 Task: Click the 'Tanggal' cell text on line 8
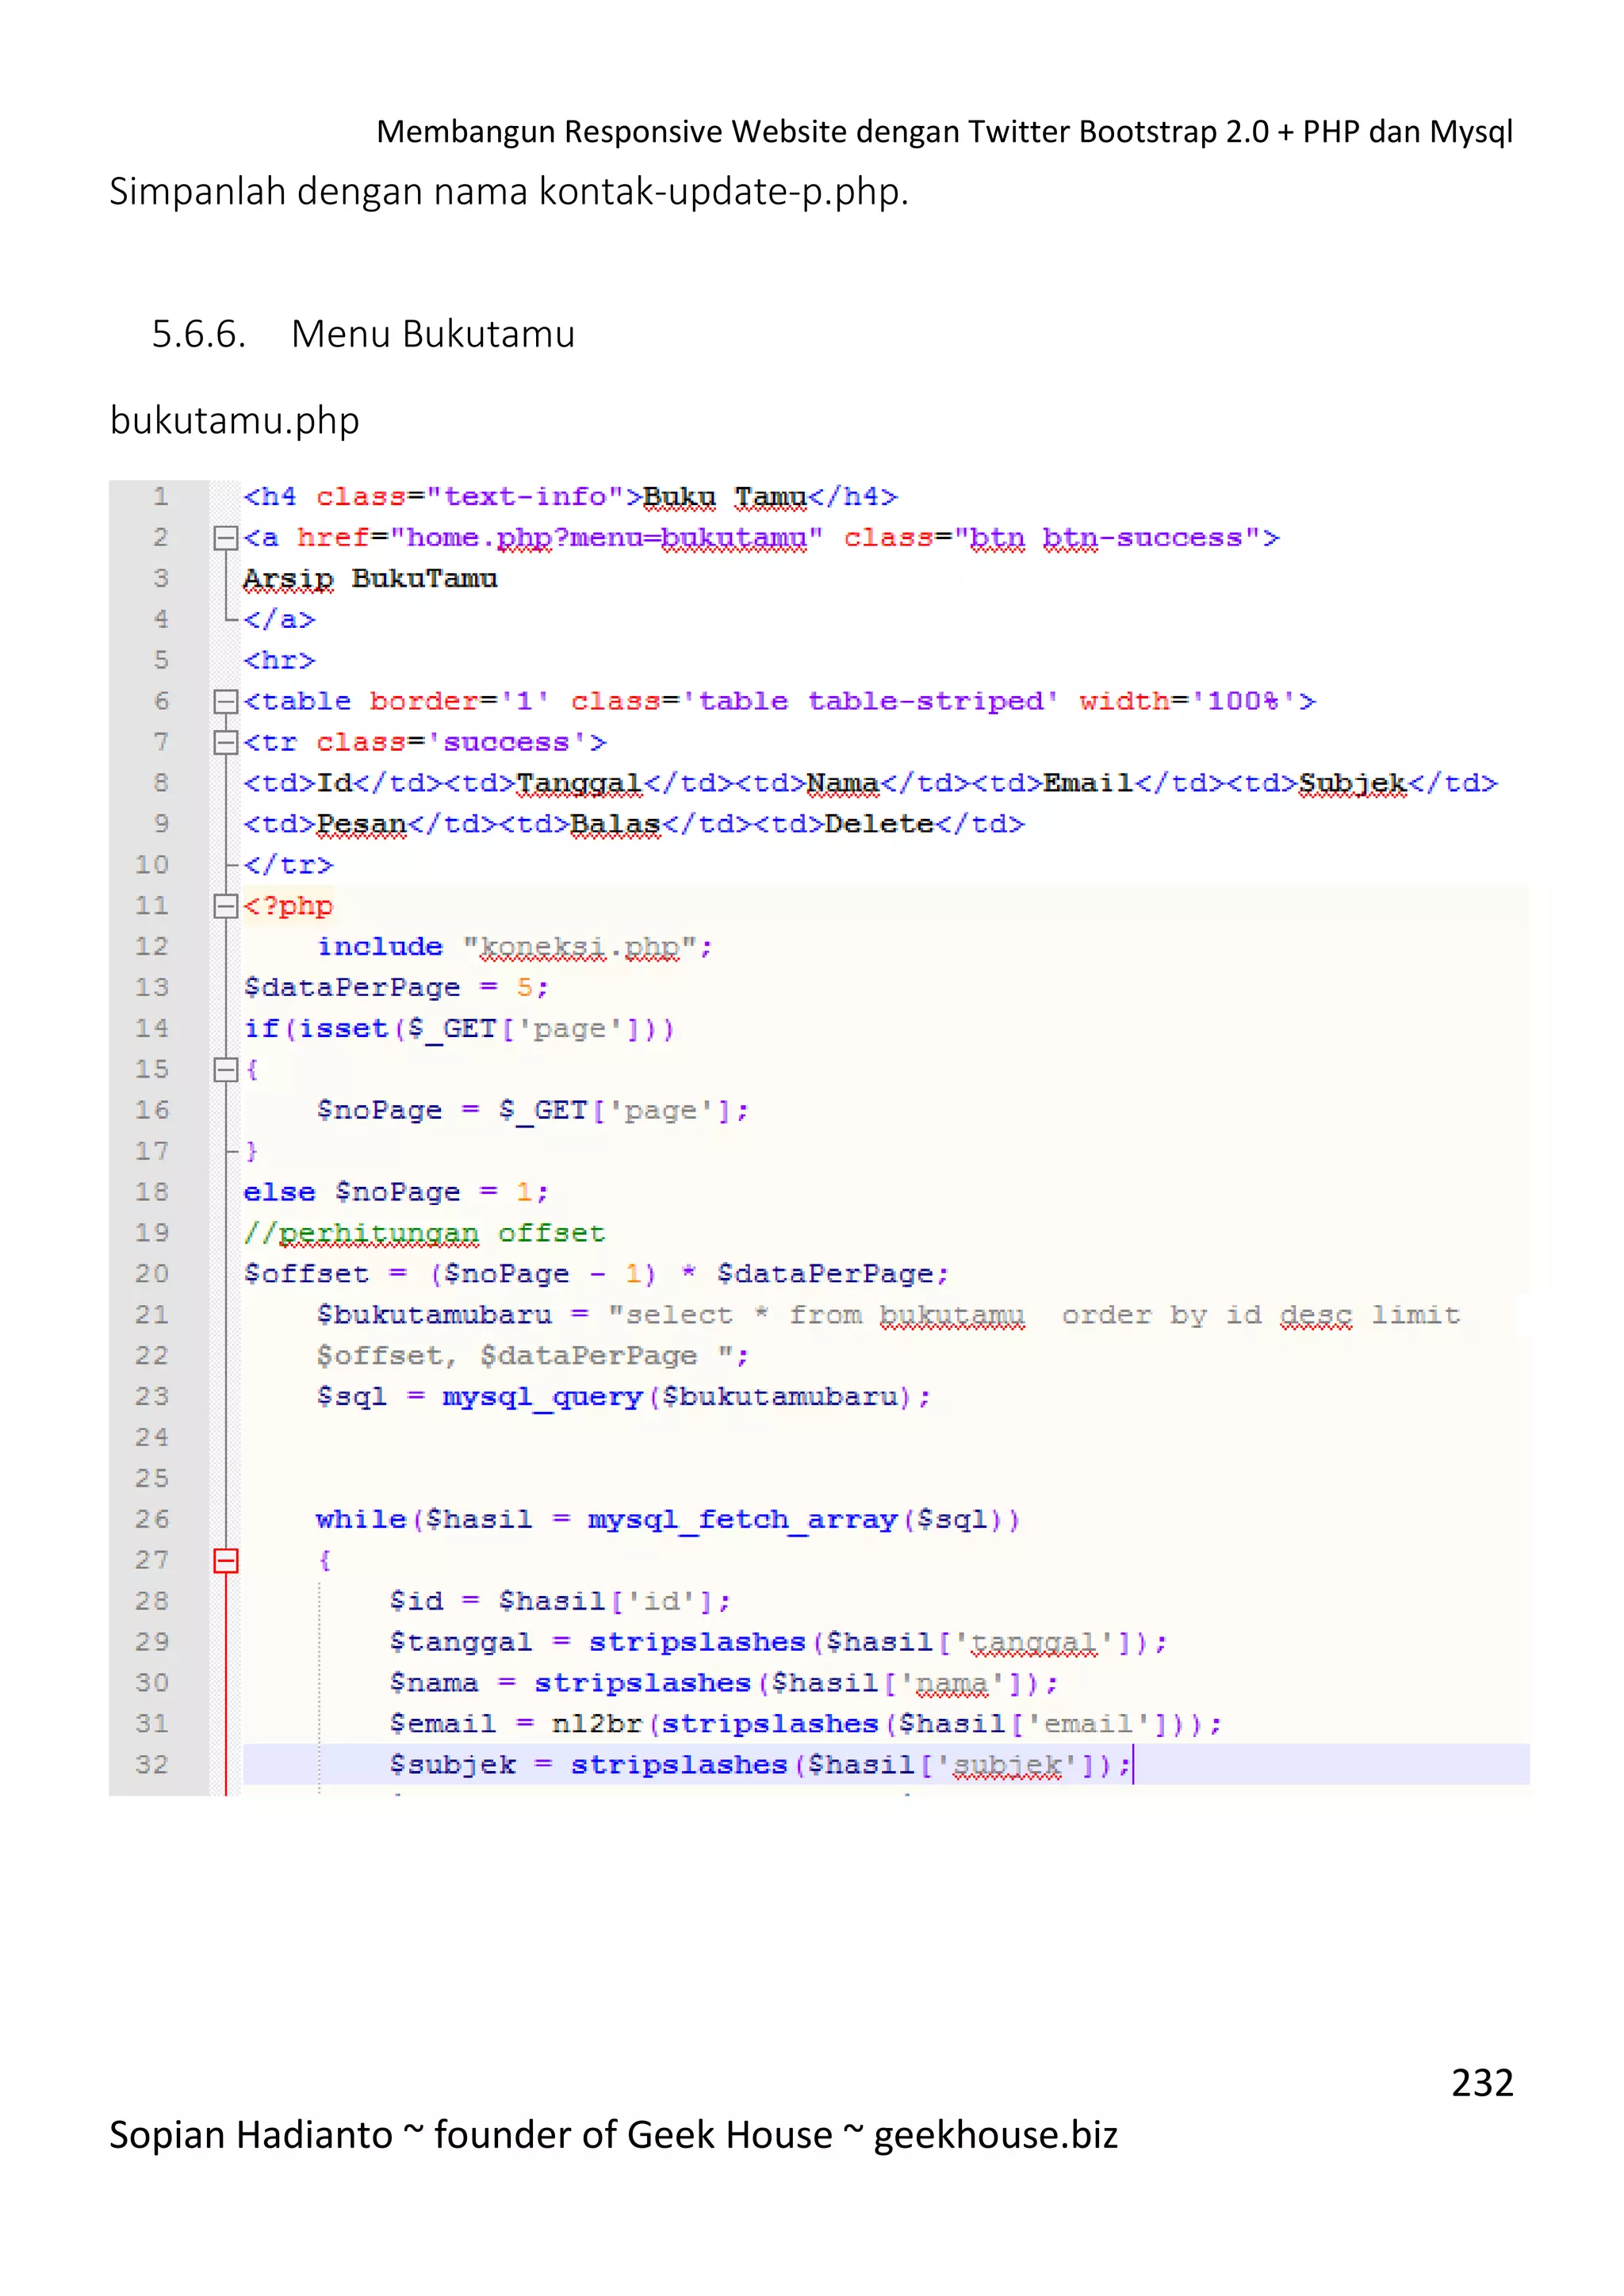579,784
